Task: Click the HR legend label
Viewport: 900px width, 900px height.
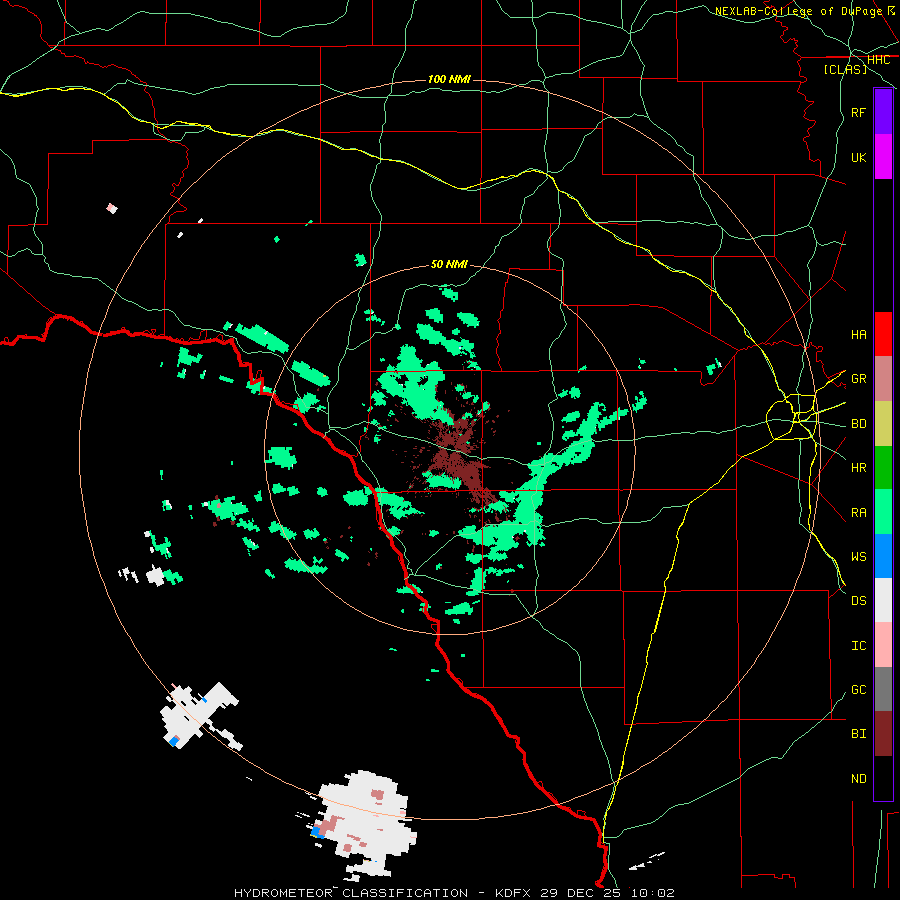Action: tap(858, 468)
